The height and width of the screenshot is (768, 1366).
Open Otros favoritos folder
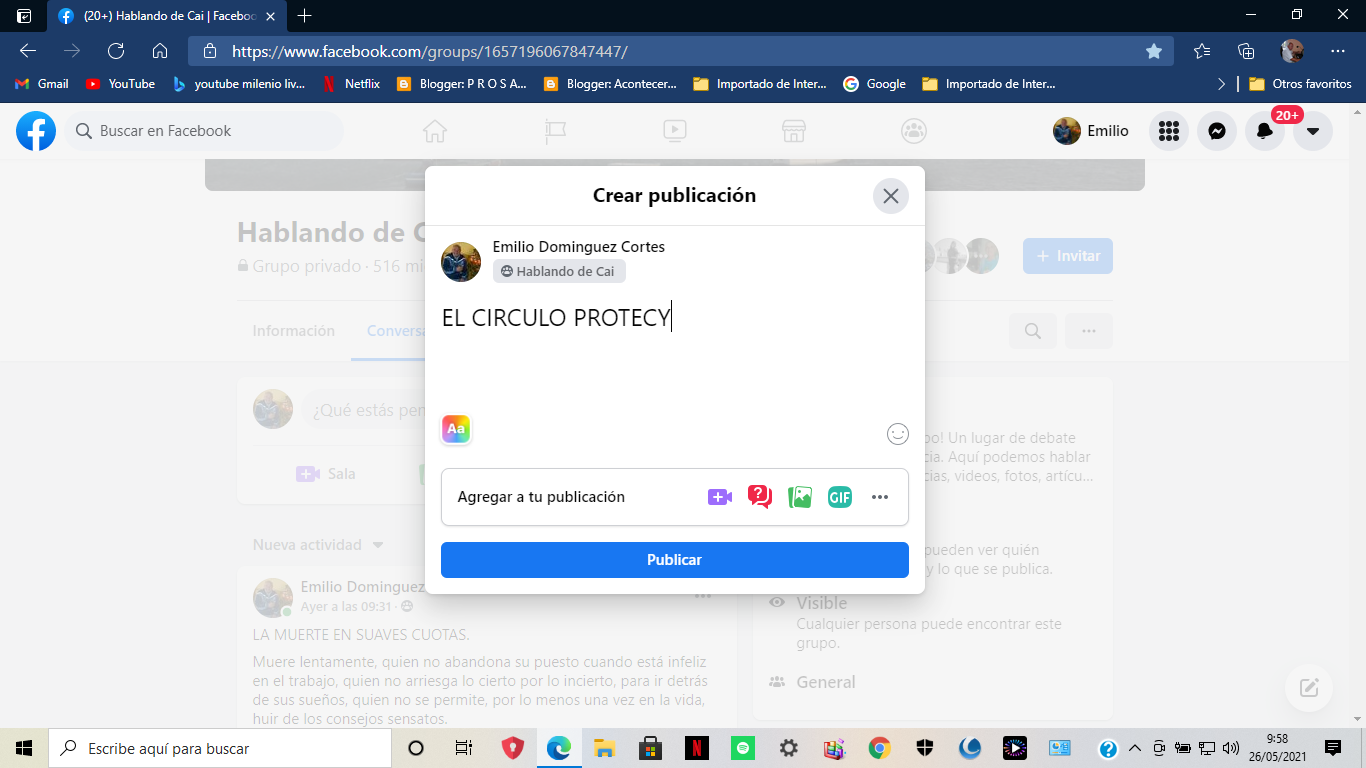pos(1300,84)
